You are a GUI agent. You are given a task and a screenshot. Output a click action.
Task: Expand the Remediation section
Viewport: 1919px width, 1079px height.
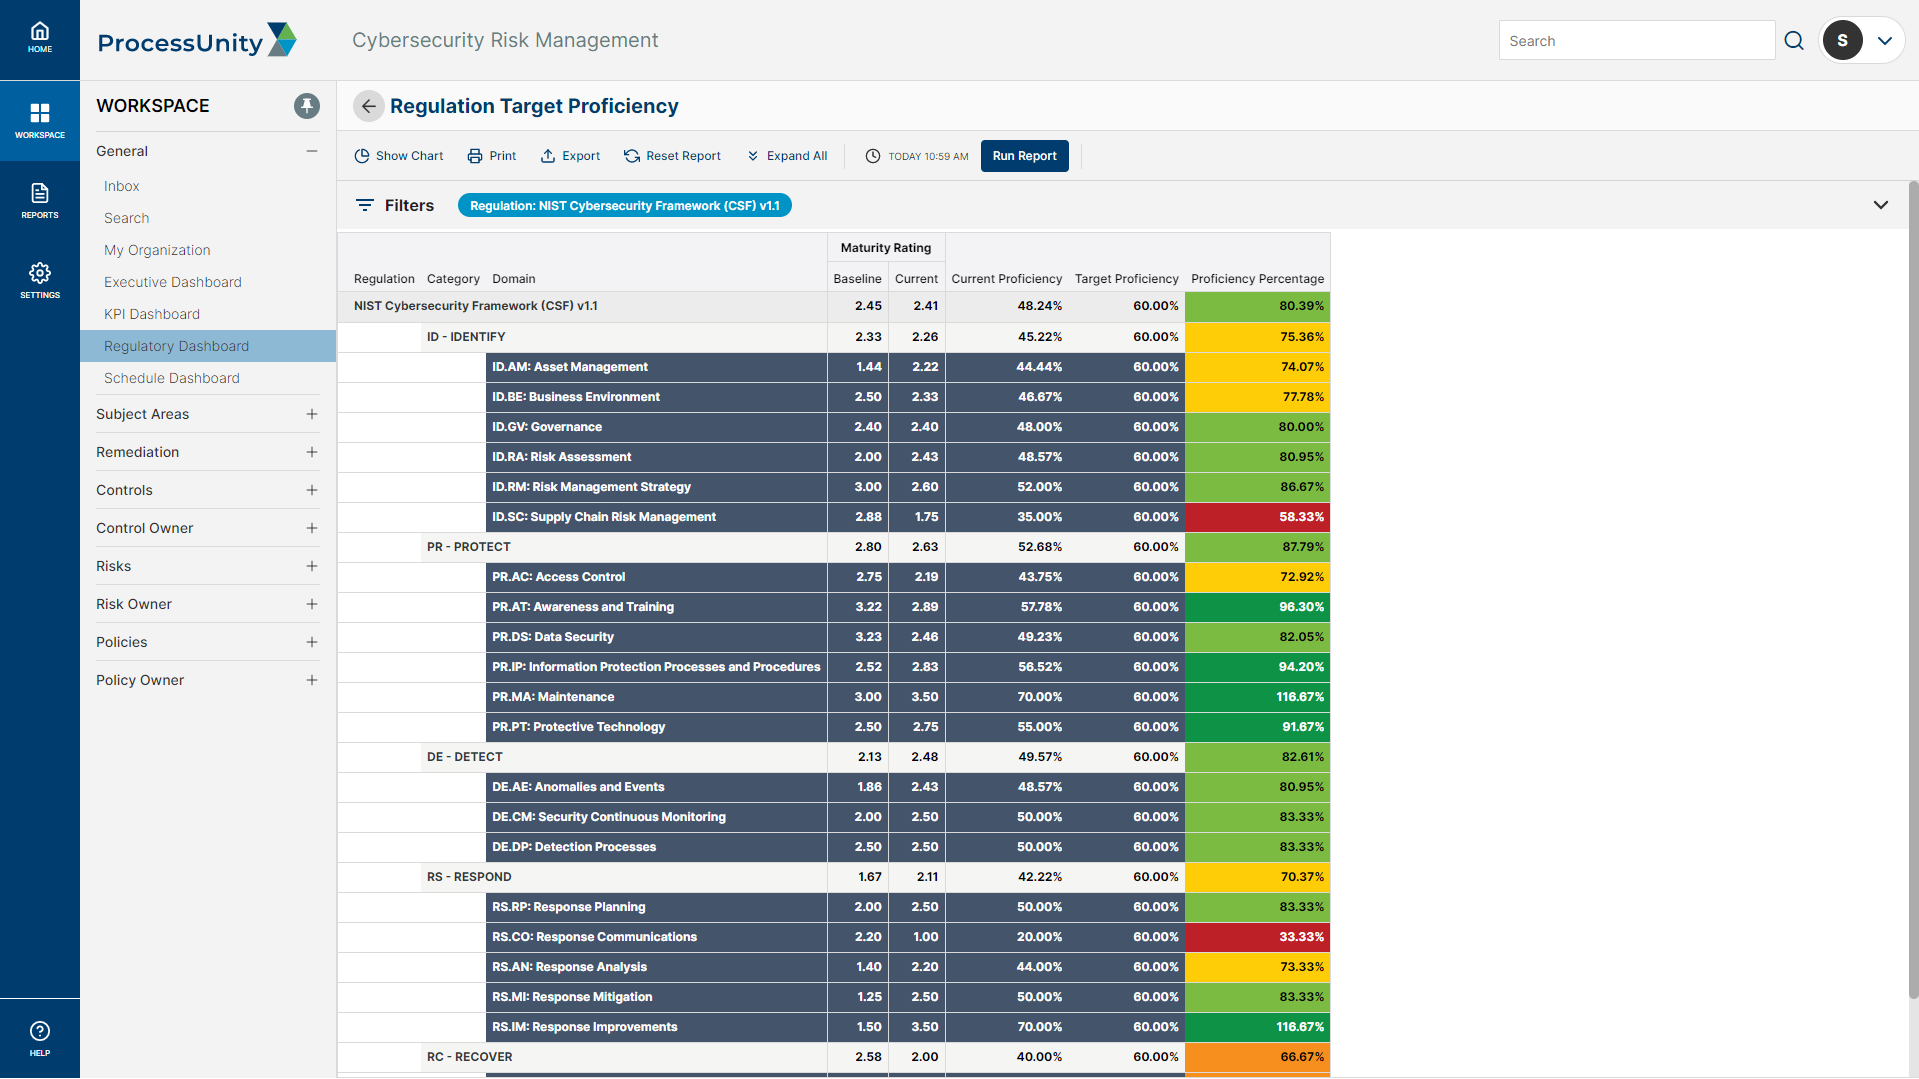coord(311,451)
